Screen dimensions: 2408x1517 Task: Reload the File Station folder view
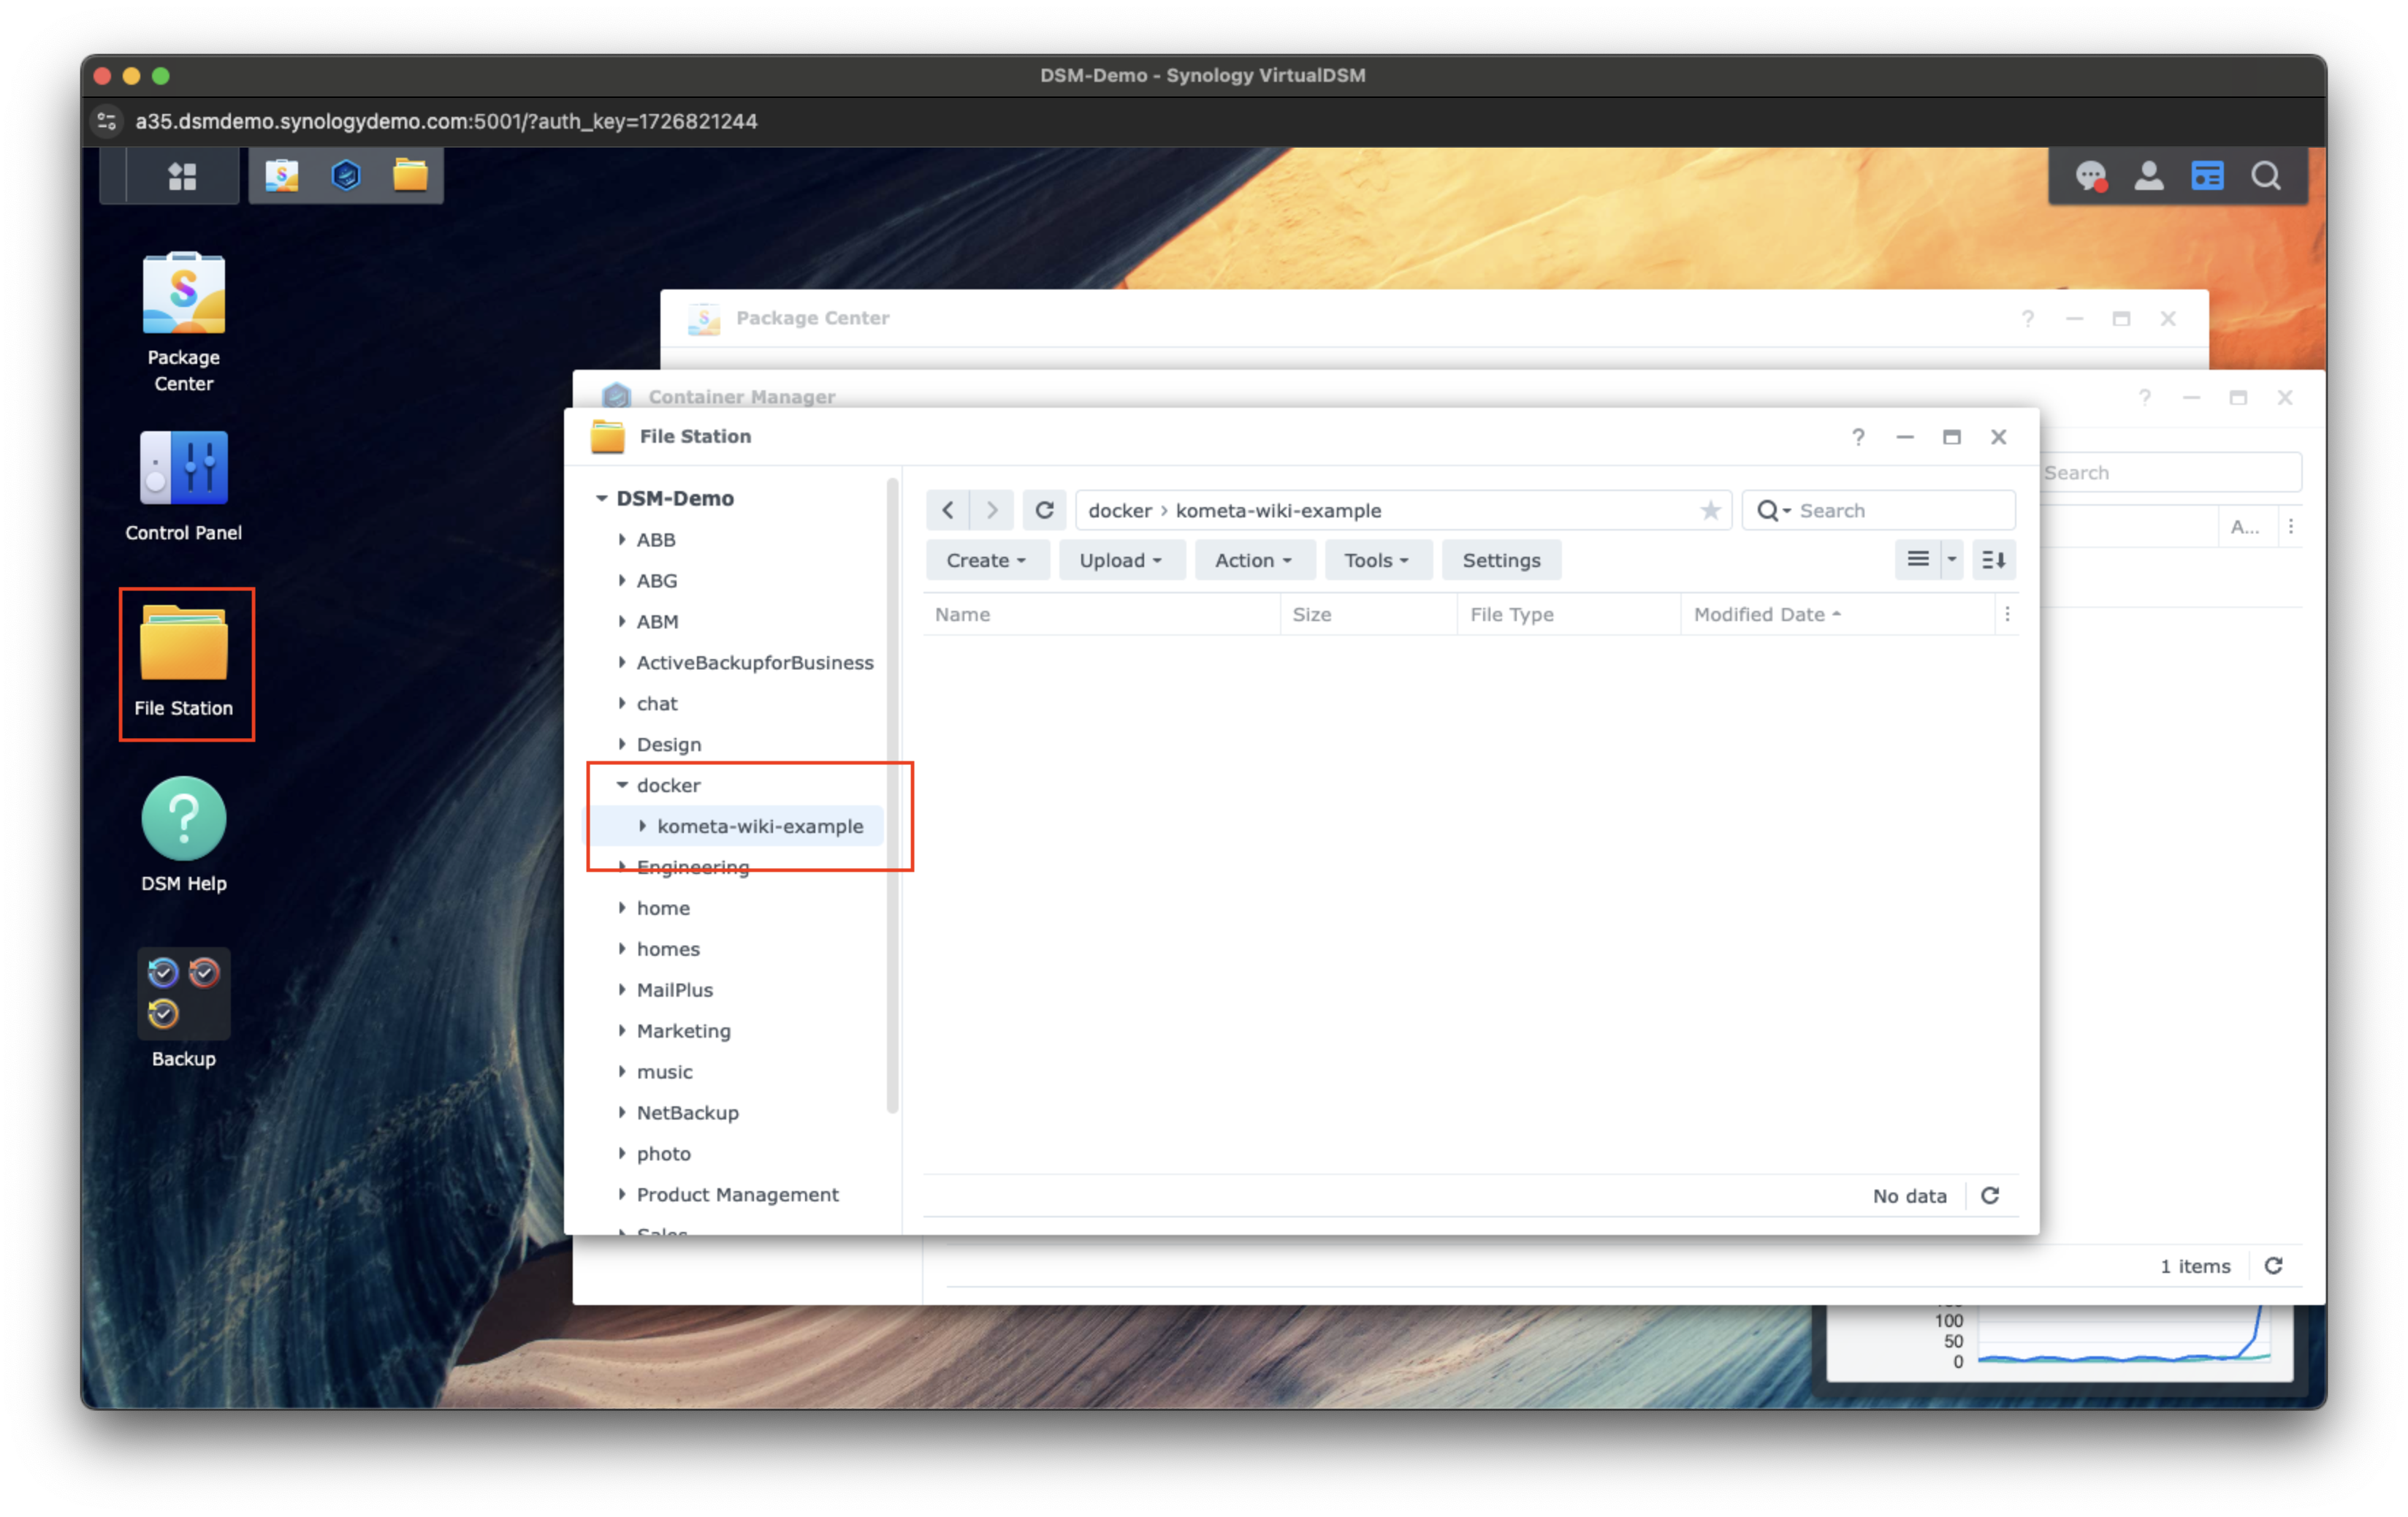[x=1044, y=510]
